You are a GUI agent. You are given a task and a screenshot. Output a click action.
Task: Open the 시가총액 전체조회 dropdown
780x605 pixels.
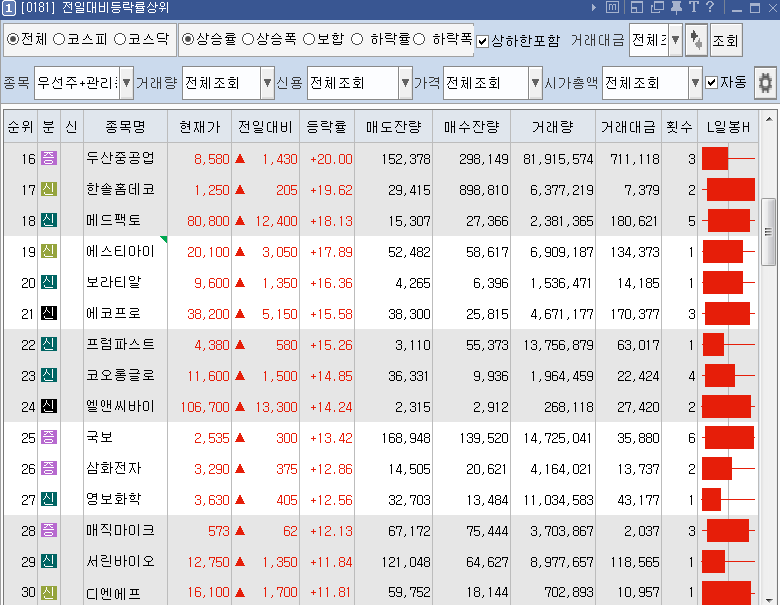pyautogui.click(x=695, y=83)
